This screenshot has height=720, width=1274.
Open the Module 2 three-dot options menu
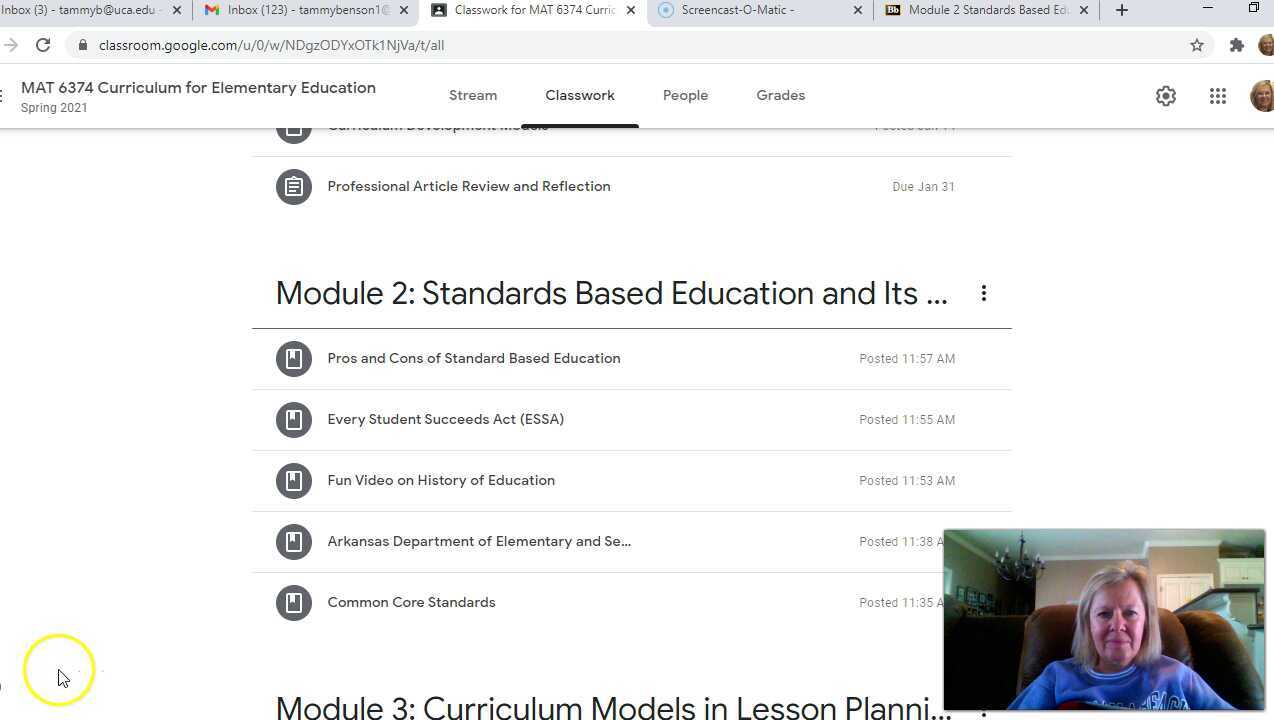pos(983,293)
